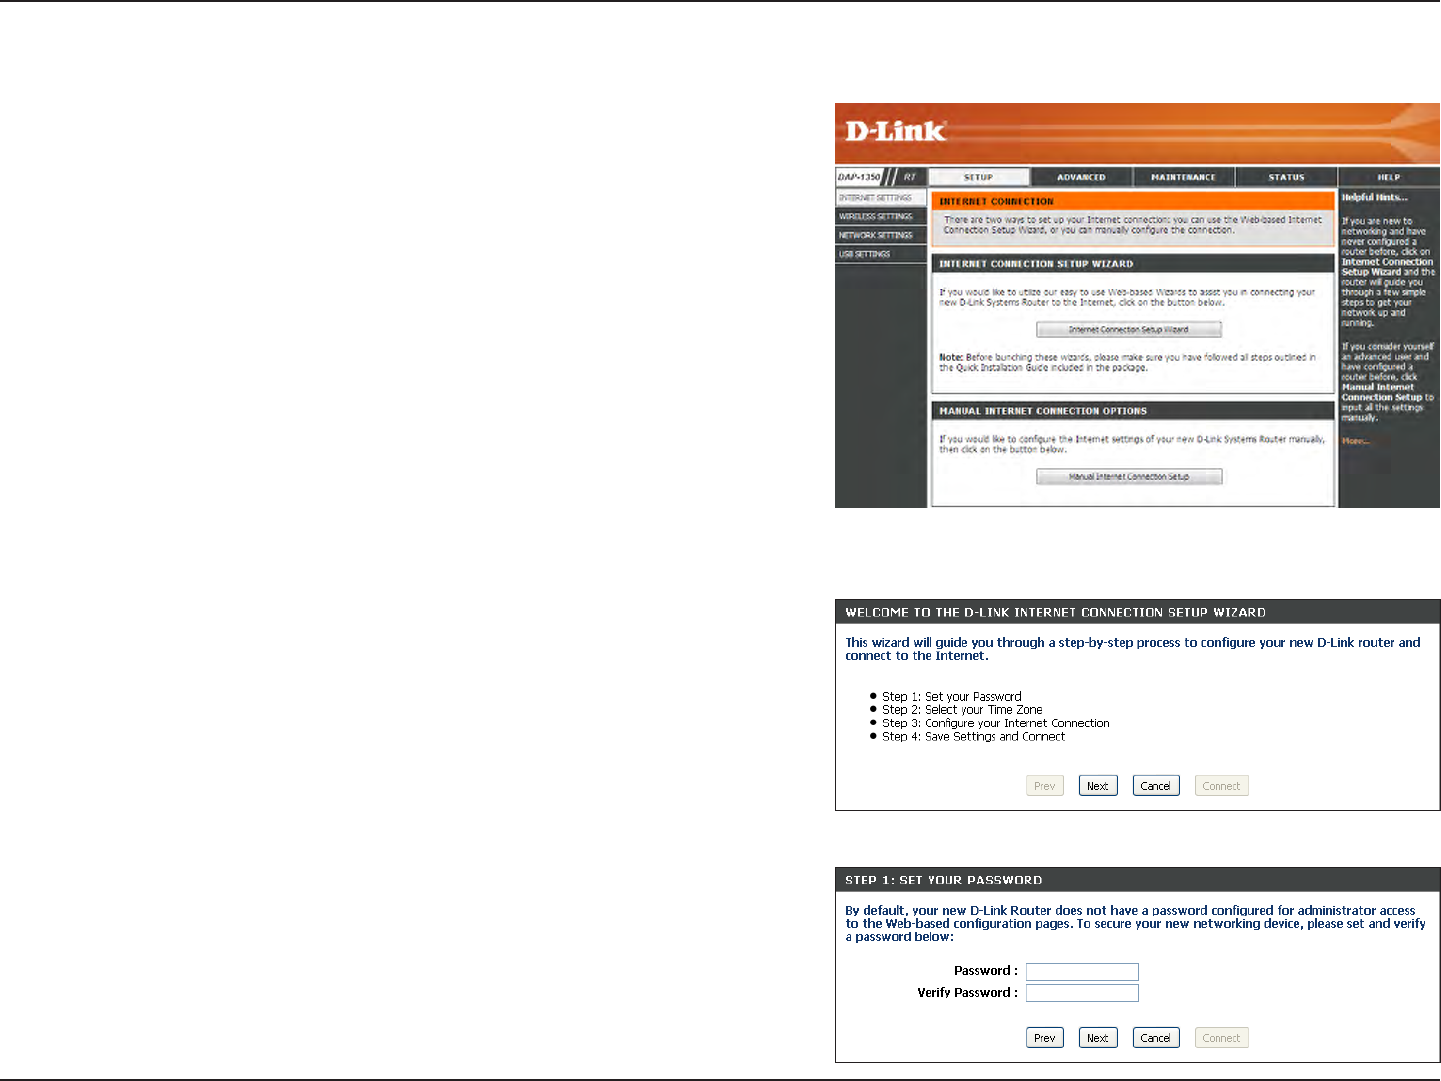Viewport: 1441px width, 1081px height.
Task: Follow the More... link under Helpful Hints
Action: [x=1356, y=441]
